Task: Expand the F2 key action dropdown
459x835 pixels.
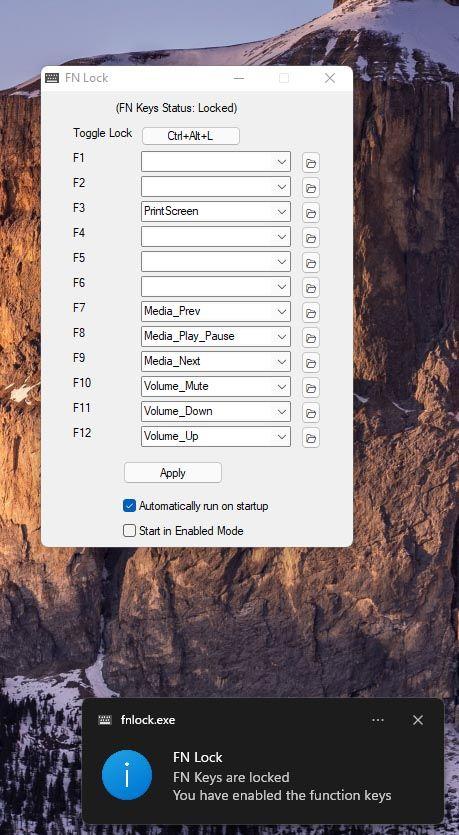Action: point(216,186)
